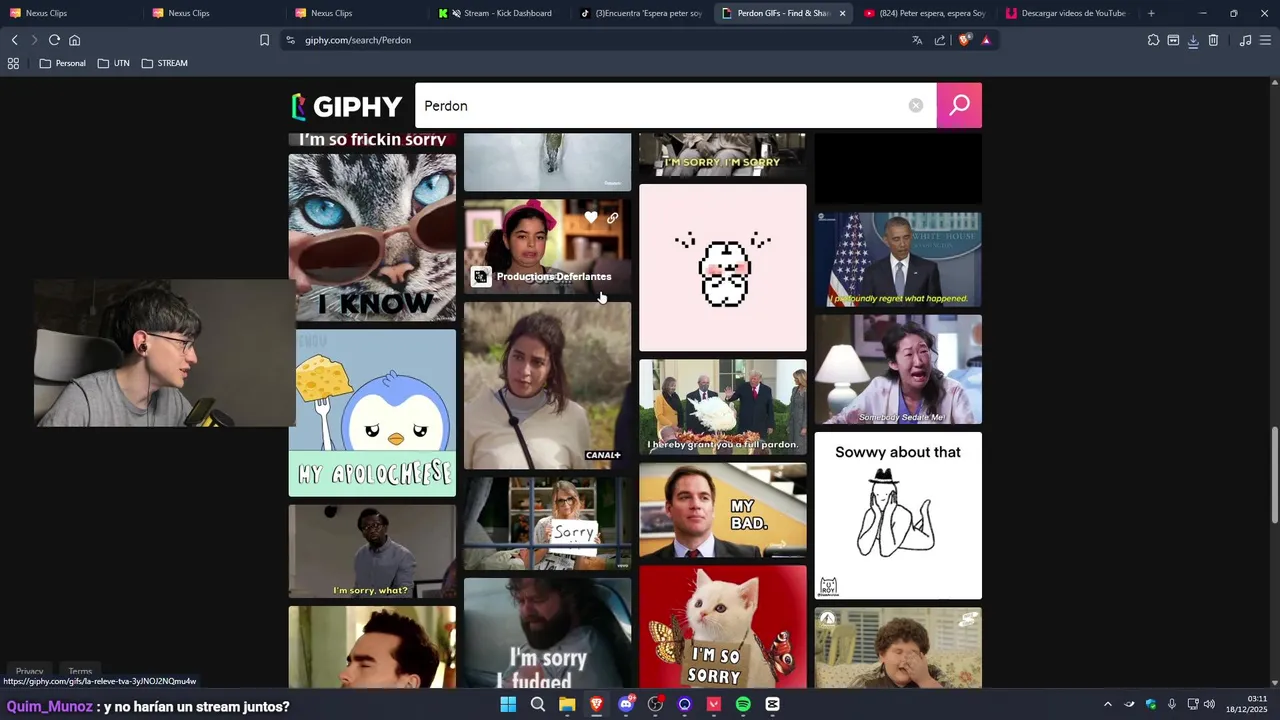Open File Explorer from the taskbar

pyautogui.click(x=567, y=704)
